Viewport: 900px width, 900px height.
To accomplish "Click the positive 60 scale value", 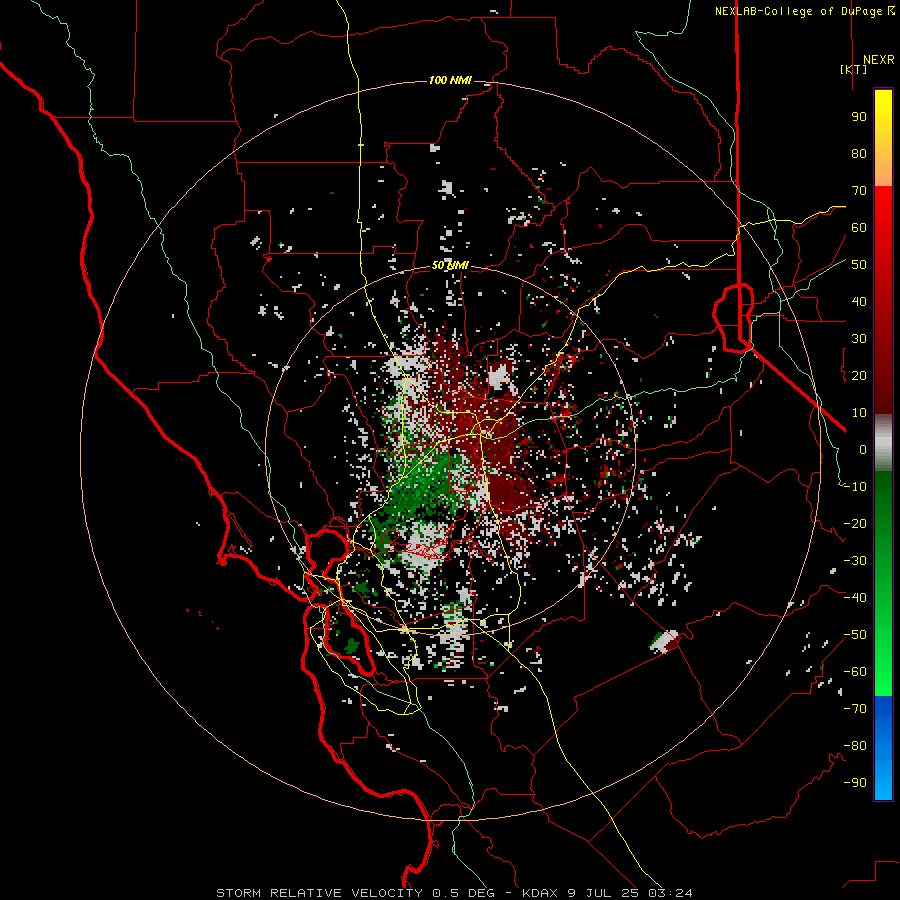I will click(x=859, y=227).
